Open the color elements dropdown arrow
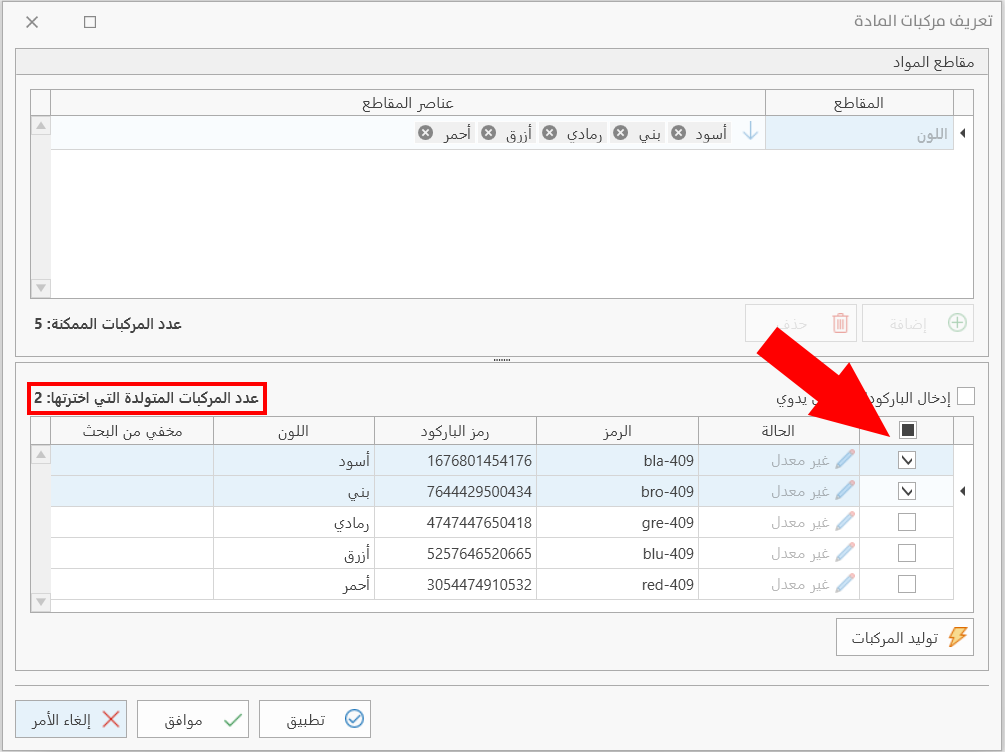 [x=750, y=132]
